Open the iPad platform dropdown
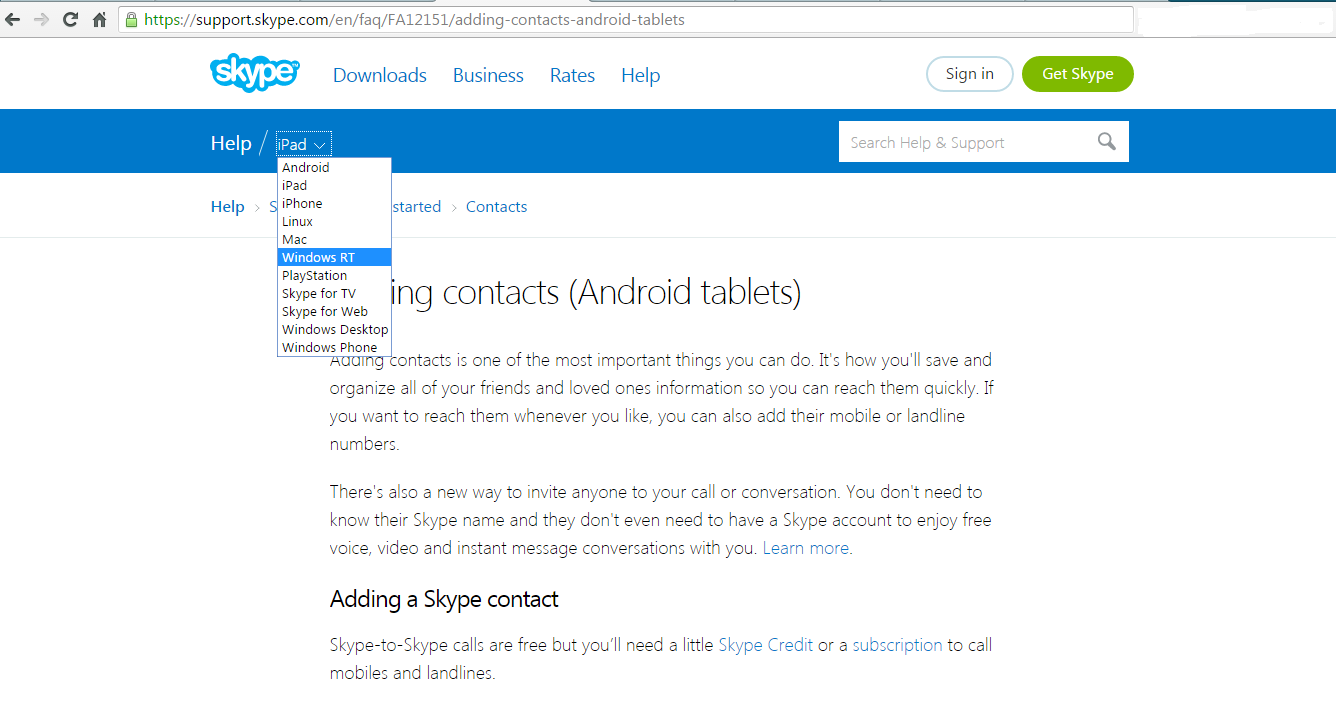Screen dimensions: 1336x704 coord(303,144)
